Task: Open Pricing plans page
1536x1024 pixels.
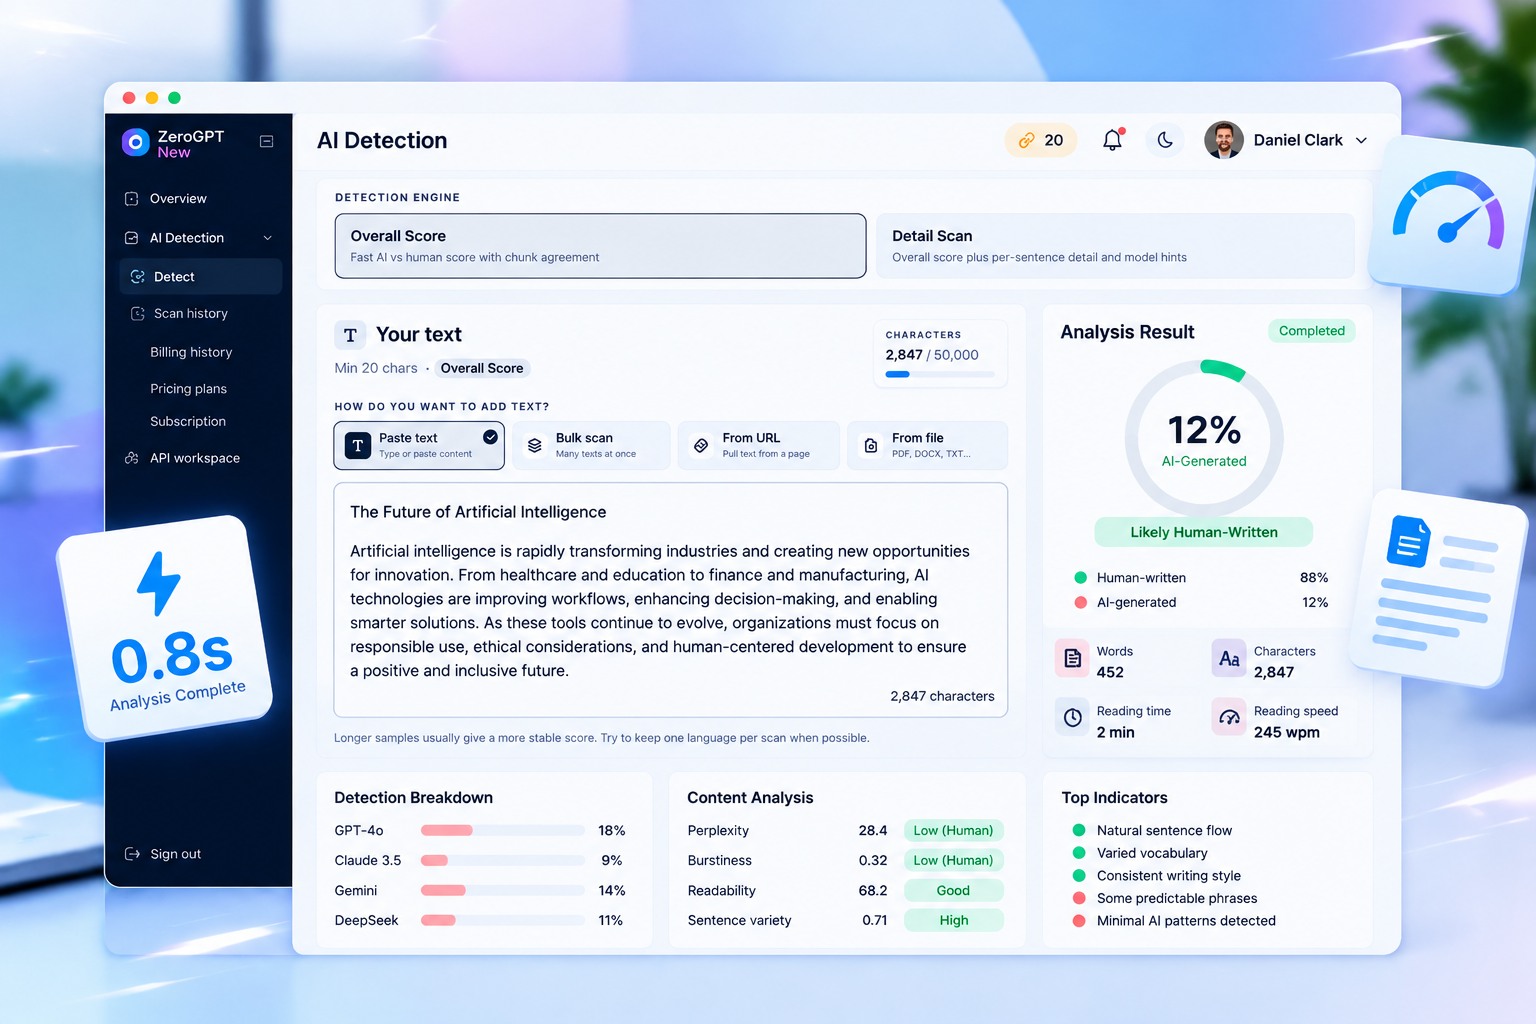Action: 188,389
